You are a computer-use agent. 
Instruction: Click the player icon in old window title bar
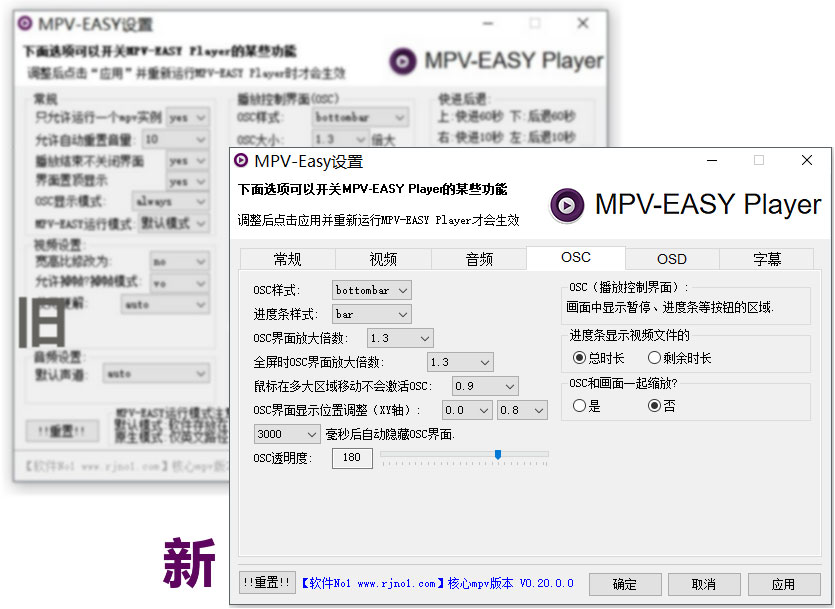point(26,22)
